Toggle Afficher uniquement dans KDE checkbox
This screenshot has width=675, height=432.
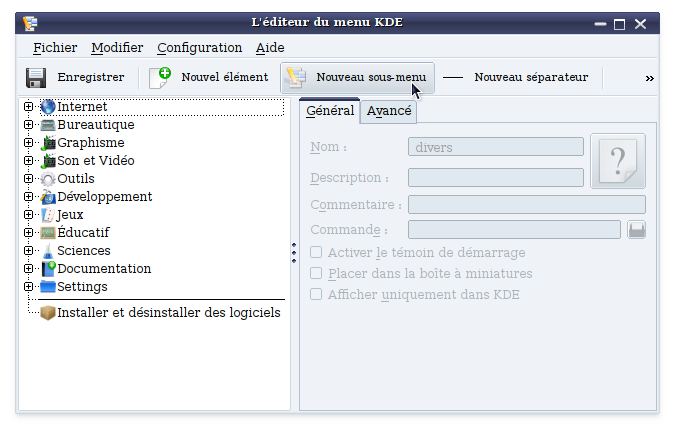[316, 294]
